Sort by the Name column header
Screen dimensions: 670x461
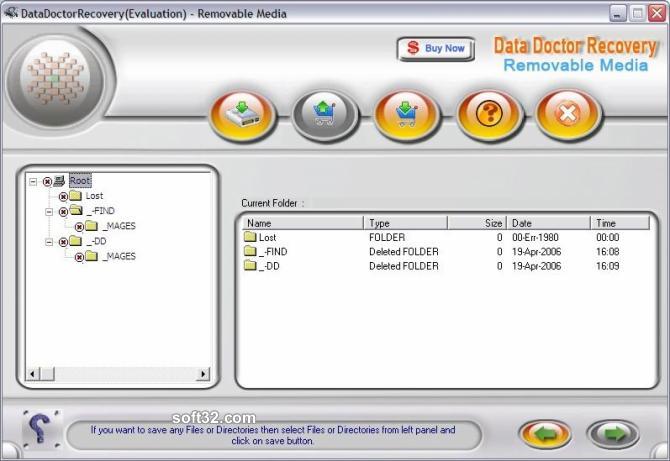[x=303, y=223]
